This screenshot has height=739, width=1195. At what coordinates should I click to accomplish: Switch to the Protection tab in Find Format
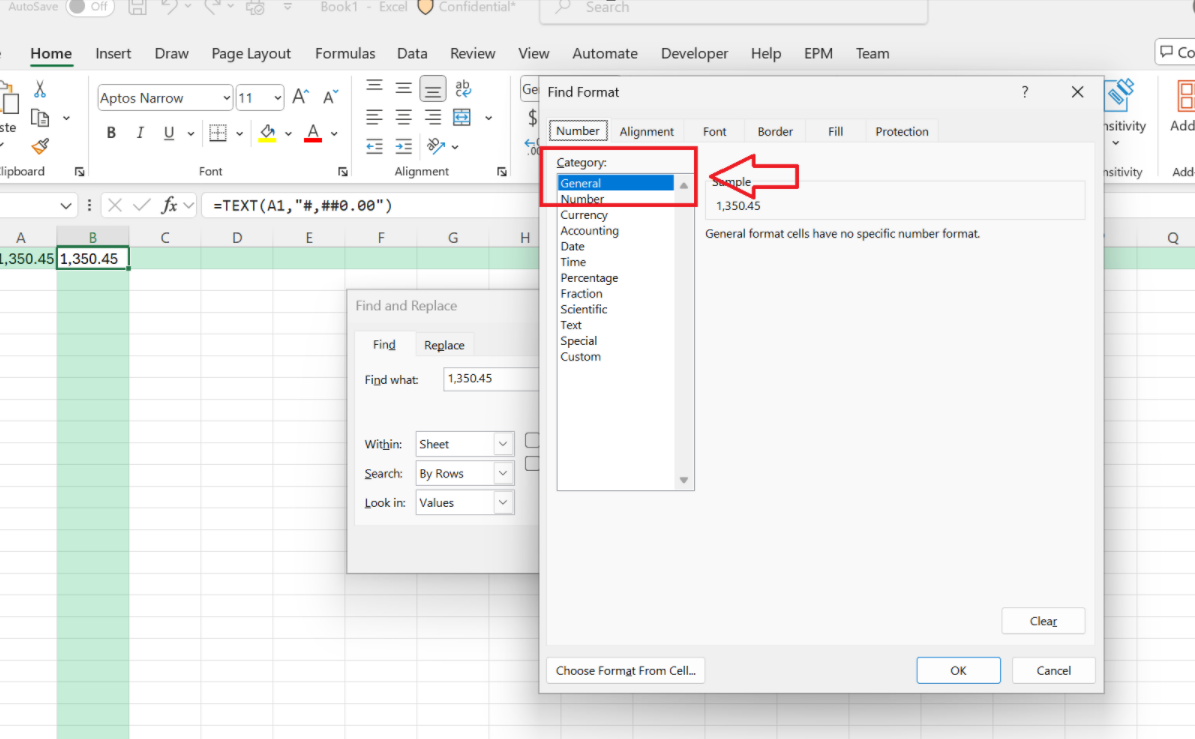902,131
